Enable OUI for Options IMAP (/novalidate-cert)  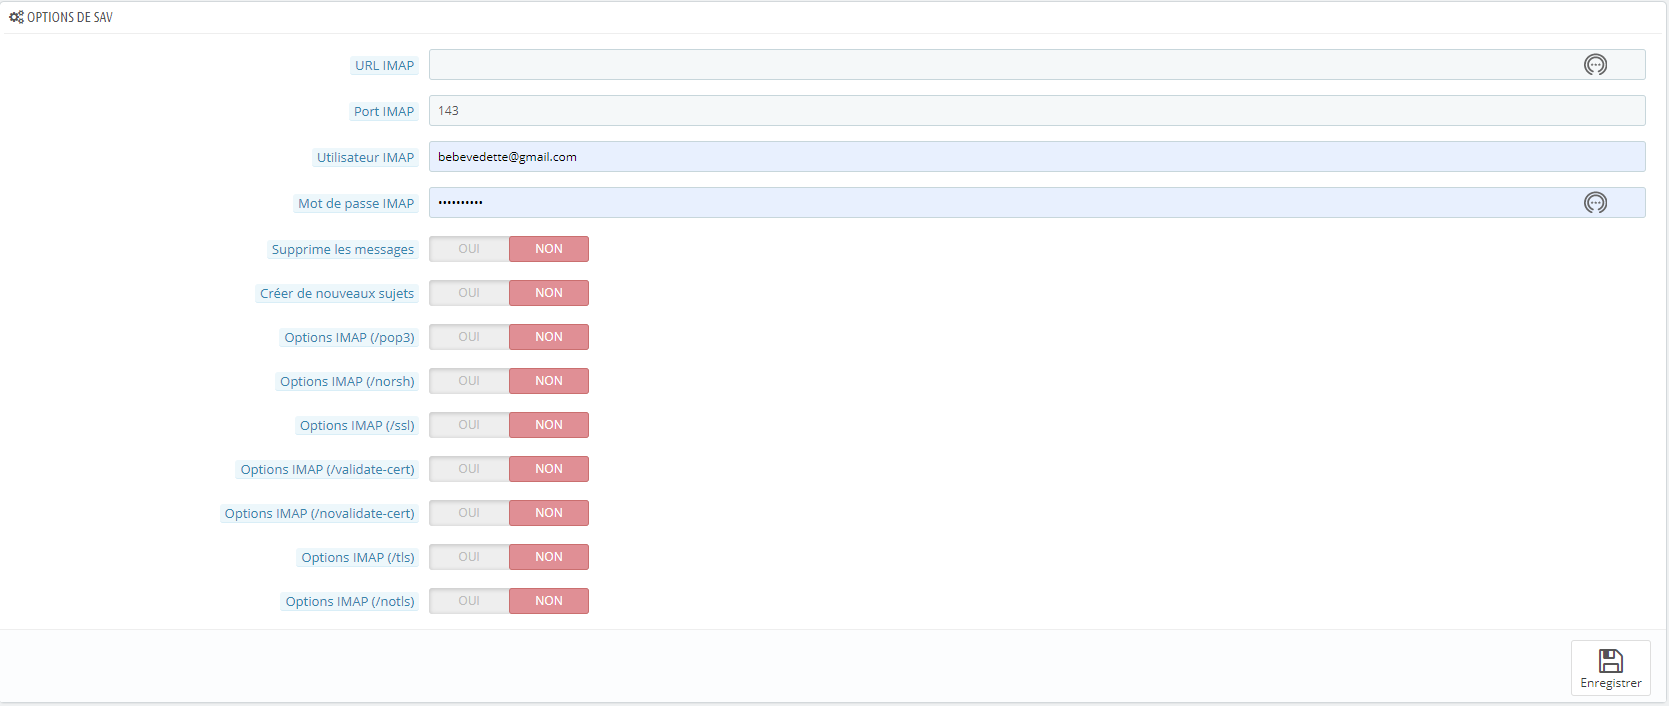coord(469,513)
